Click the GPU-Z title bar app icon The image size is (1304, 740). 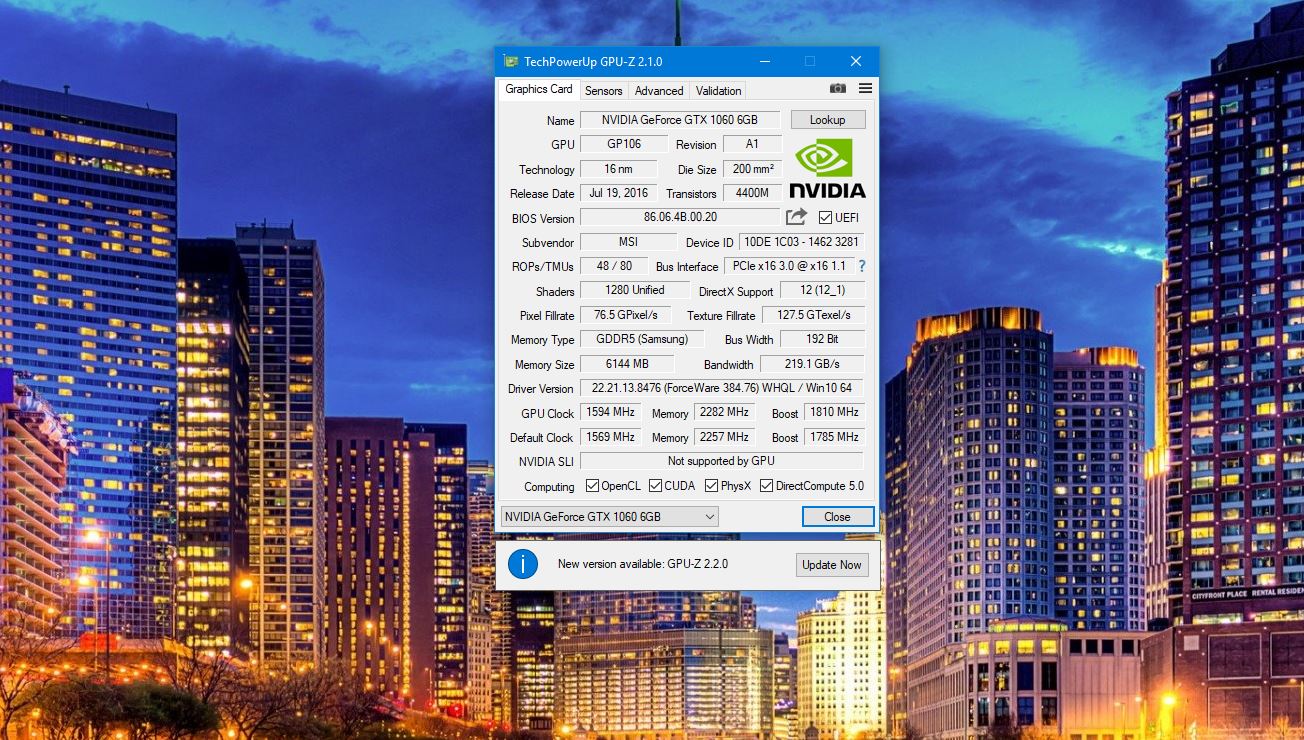(x=510, y=62)
